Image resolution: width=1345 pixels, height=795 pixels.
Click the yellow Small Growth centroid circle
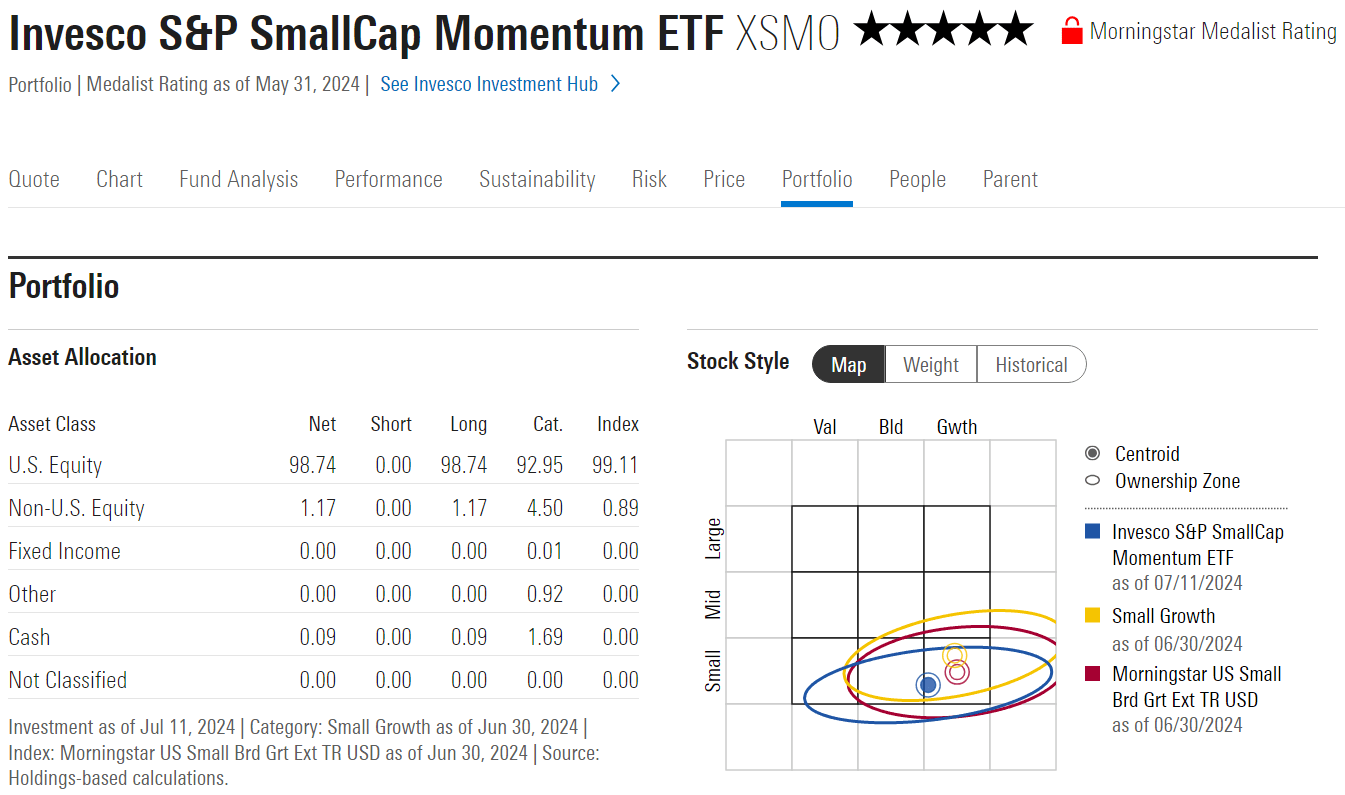coord(954,656)
